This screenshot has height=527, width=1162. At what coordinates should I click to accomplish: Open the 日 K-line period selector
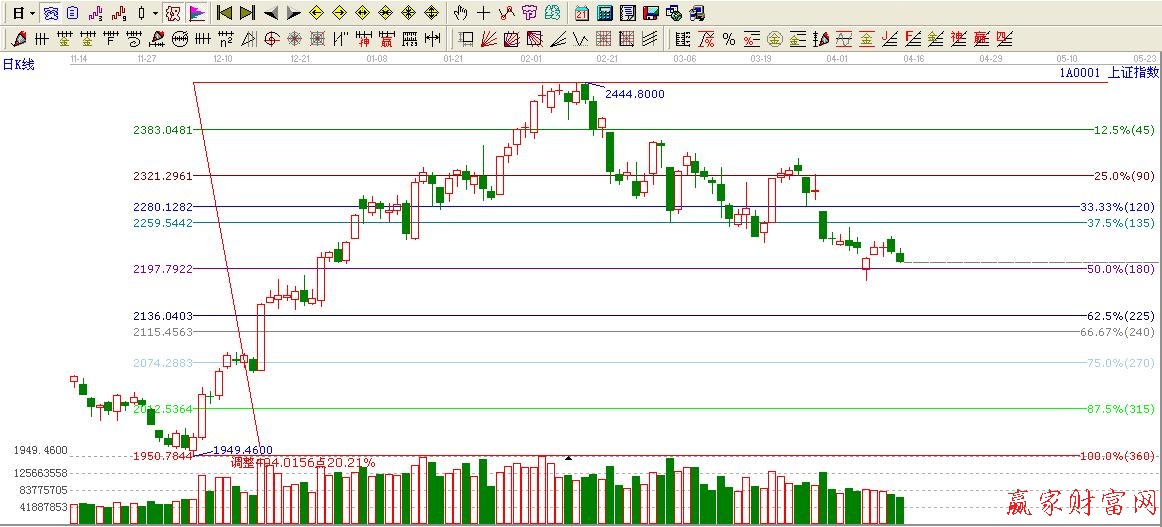(x=18, y=13)
